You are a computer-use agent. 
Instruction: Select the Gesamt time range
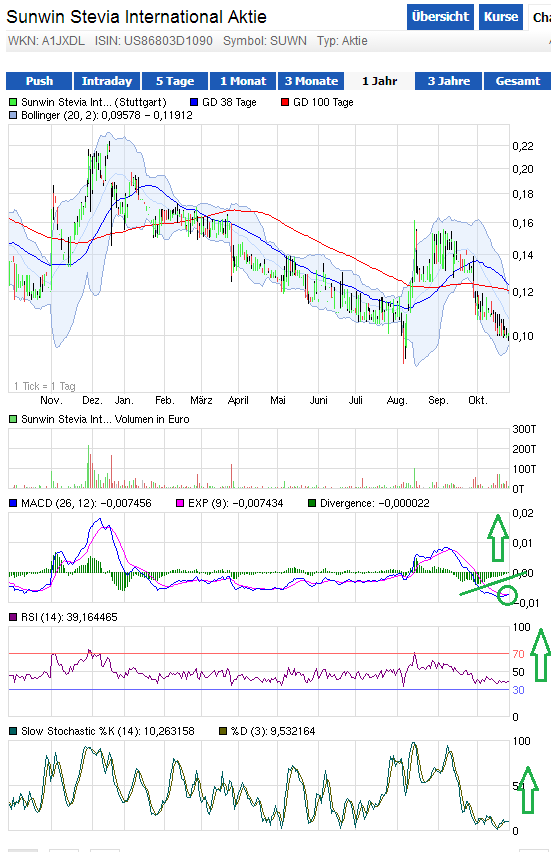[517, 81]
